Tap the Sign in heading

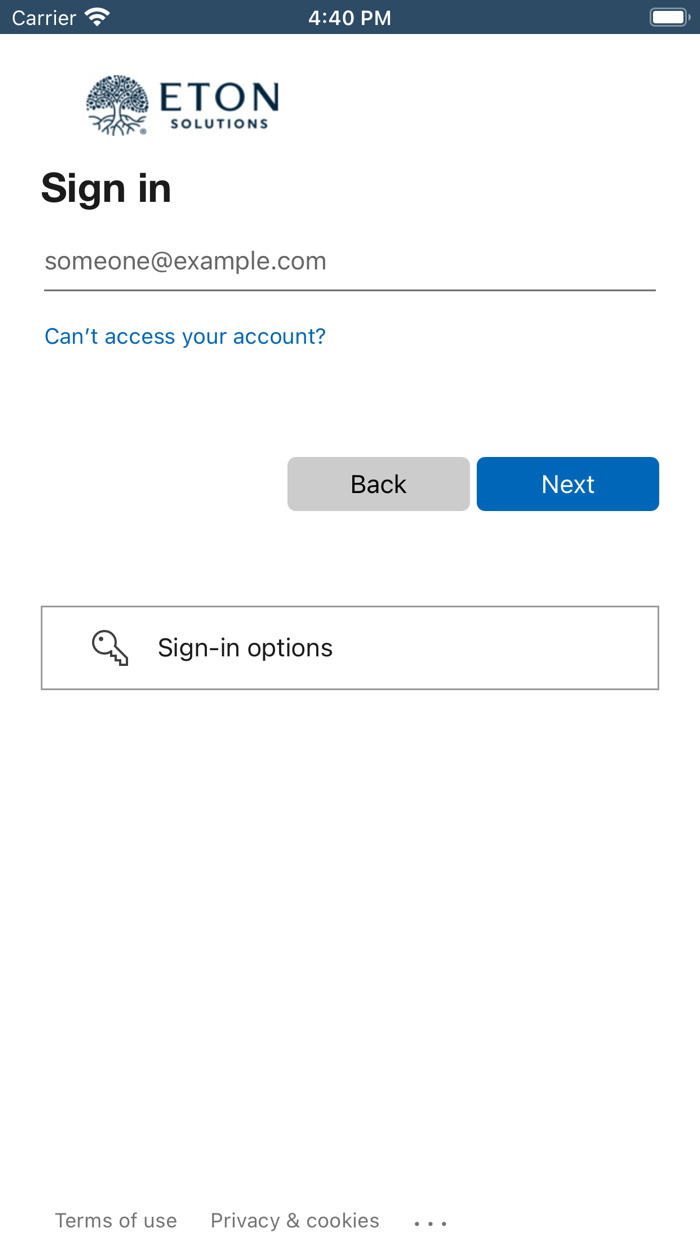tap(106, 188)
